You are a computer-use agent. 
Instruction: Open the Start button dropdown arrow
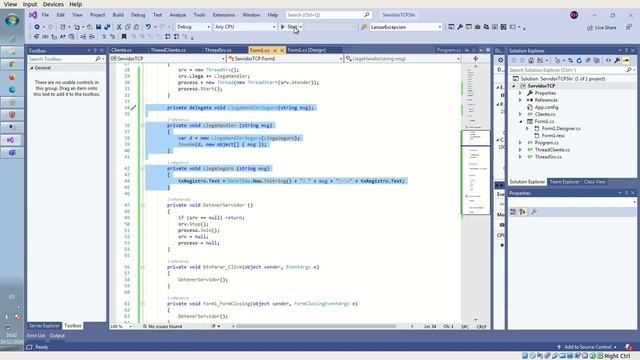301,27
